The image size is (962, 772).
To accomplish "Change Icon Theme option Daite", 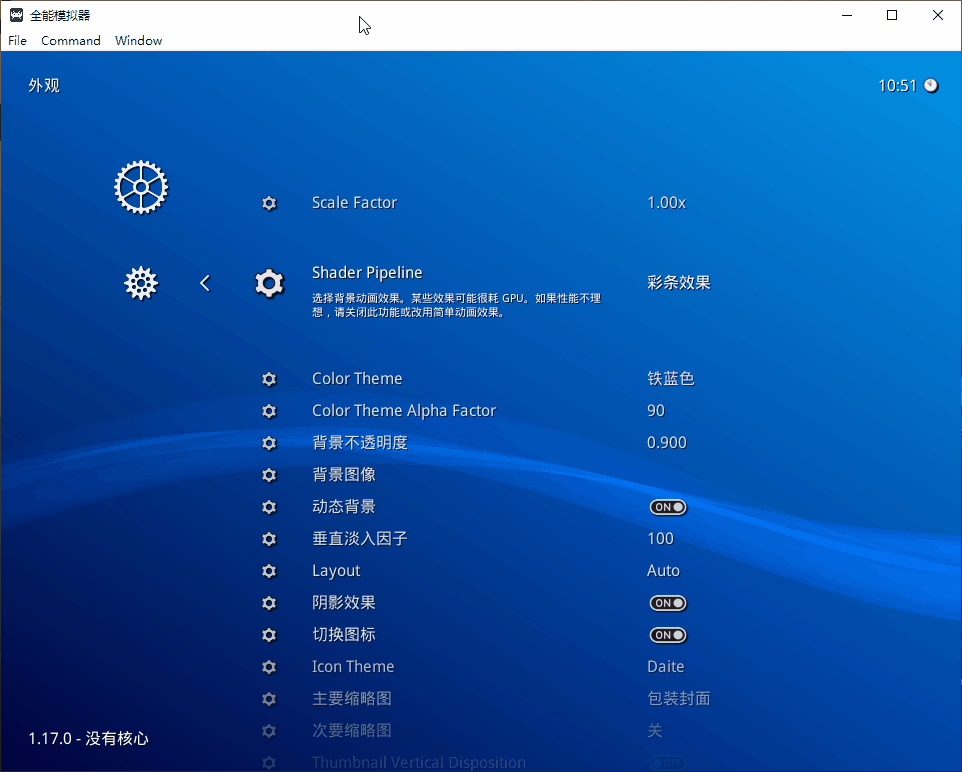I will point(666,666).
